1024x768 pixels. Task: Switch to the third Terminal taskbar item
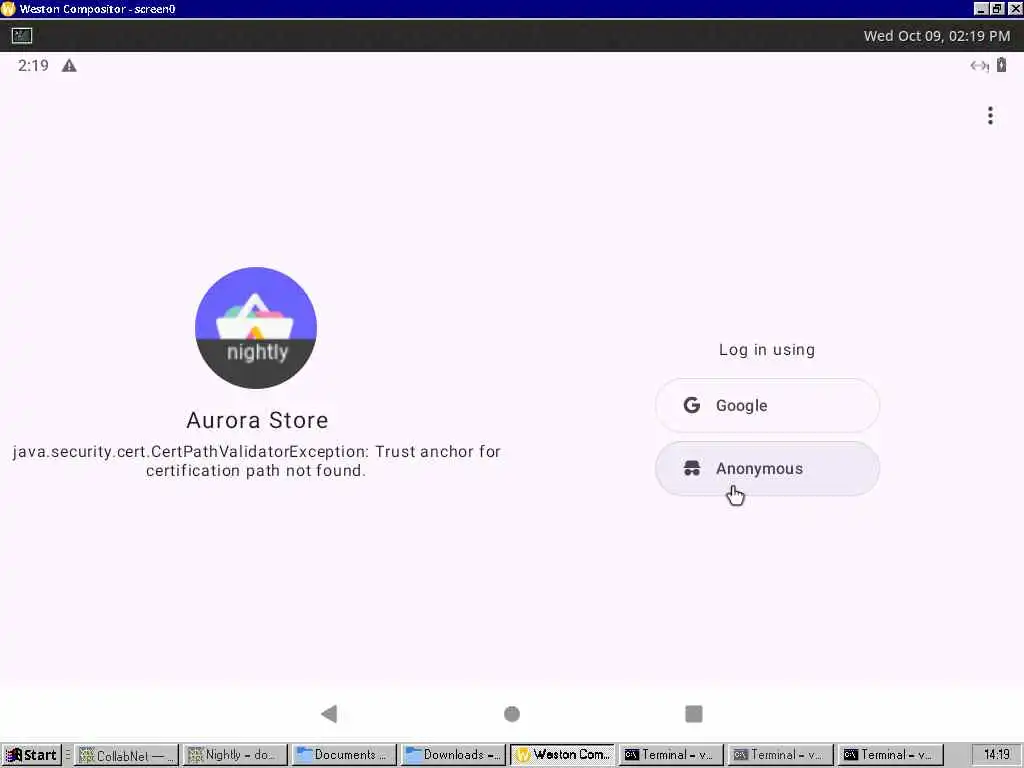[889, 755]
